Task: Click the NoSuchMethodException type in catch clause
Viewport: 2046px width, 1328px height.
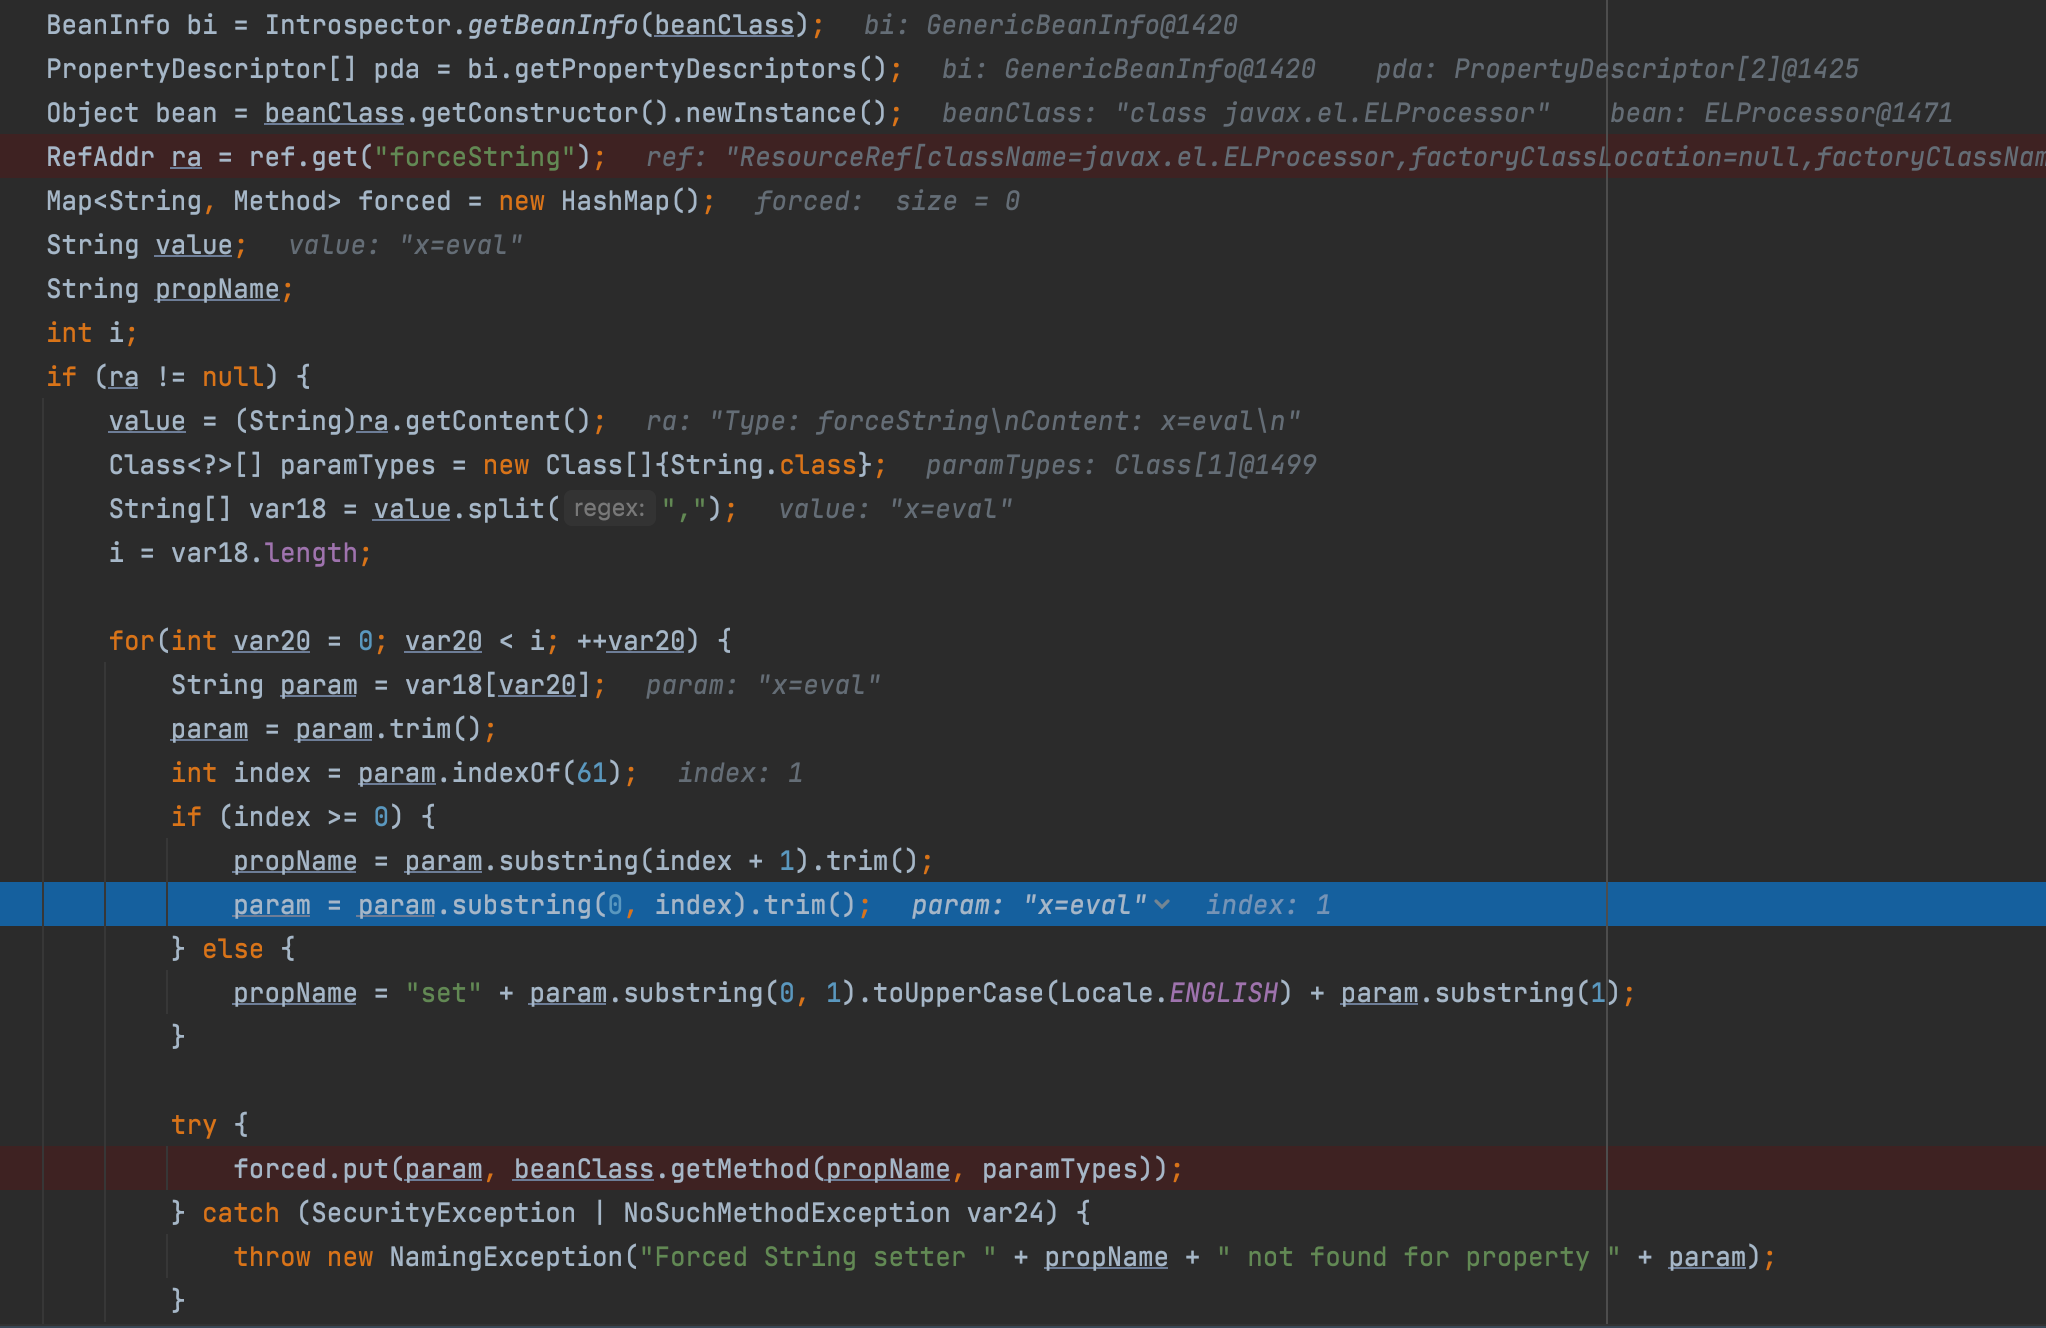Action: pos(786,1213)
